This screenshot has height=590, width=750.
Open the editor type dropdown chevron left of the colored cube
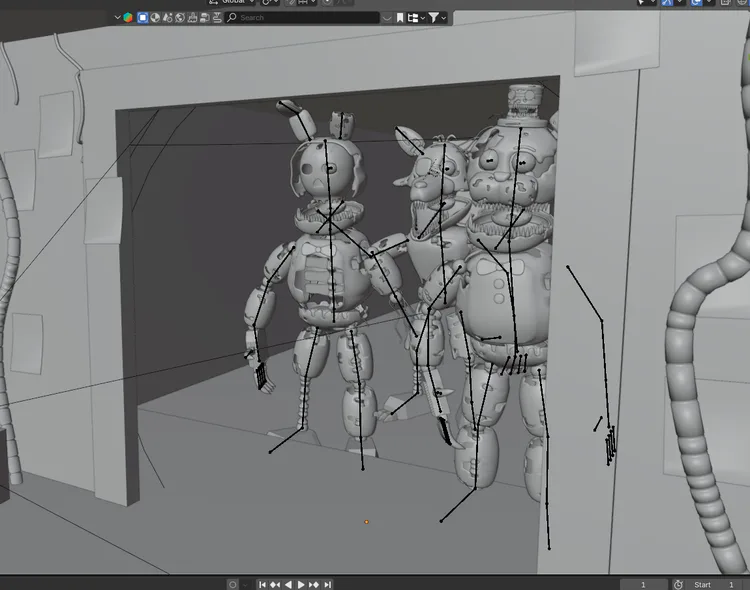point(117,18)
